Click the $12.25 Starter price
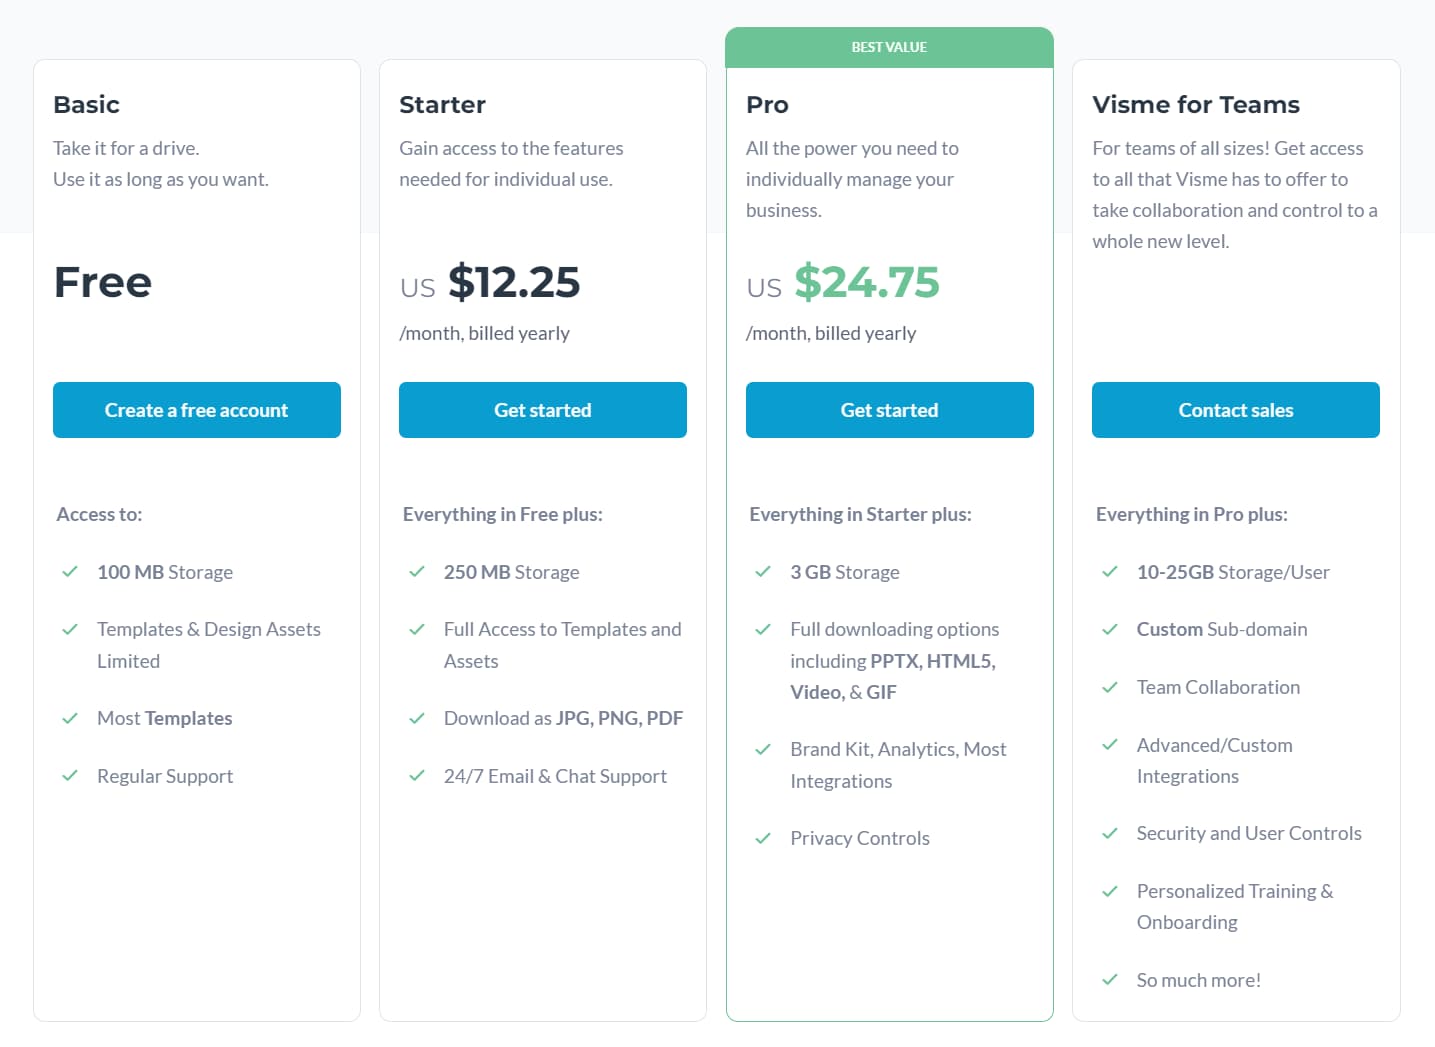1435x1047 pixels. pyautogui.click(x=515, y=283)
